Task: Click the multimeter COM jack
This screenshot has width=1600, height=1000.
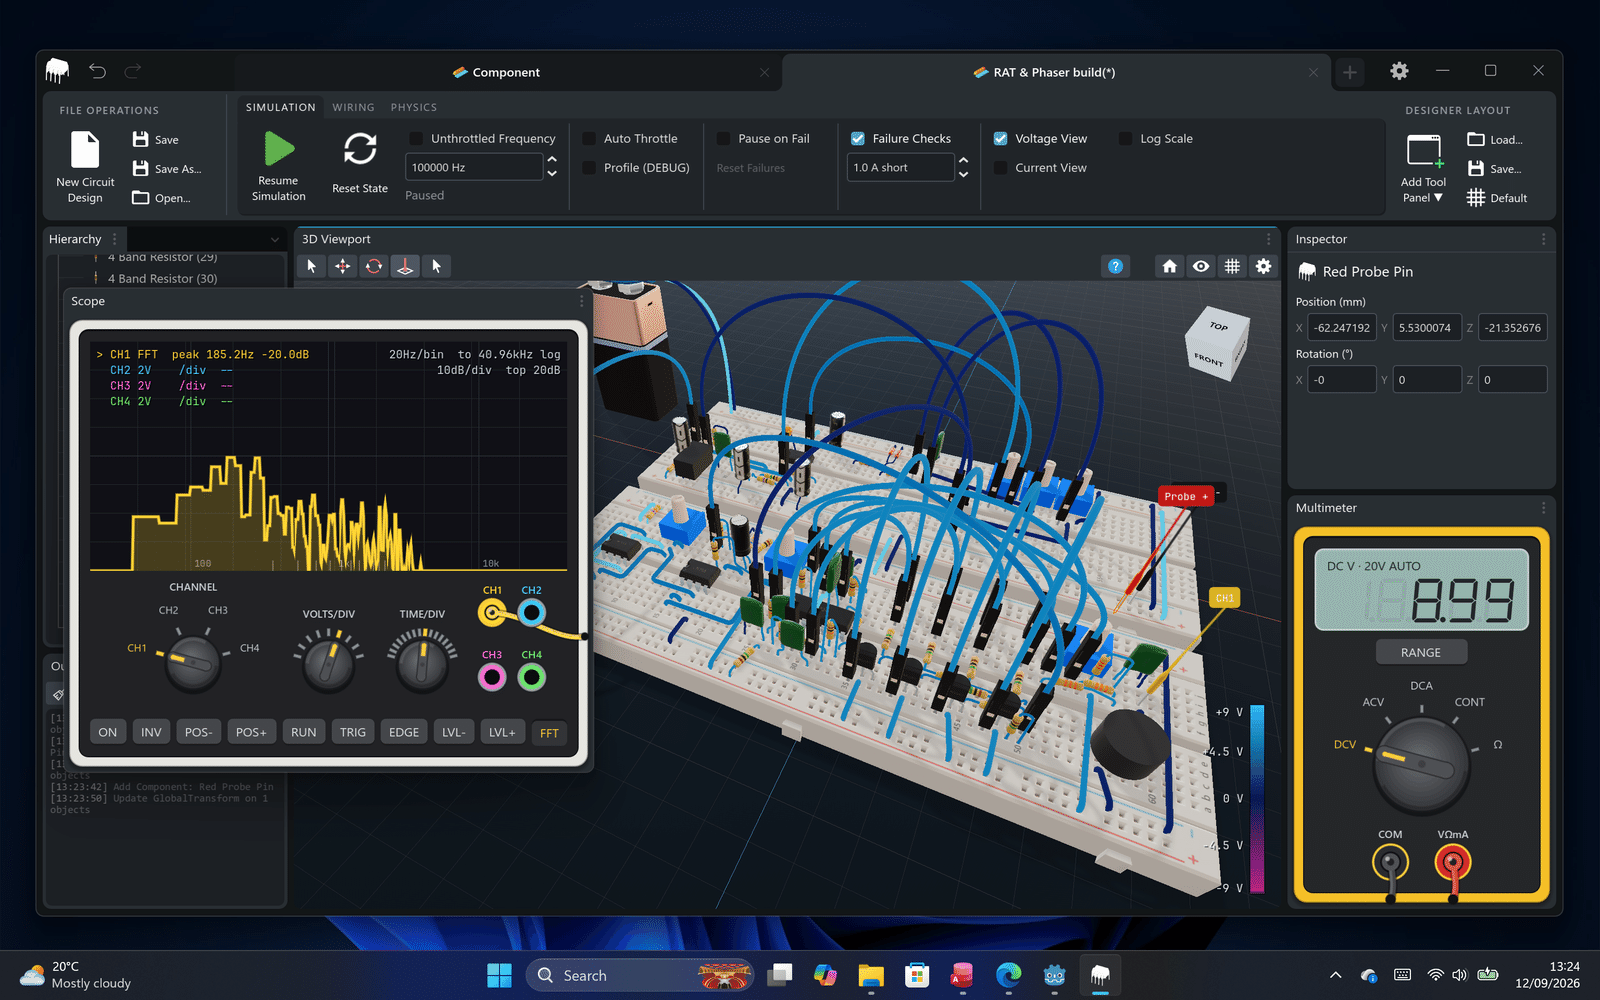Action: click(1390, 862)
